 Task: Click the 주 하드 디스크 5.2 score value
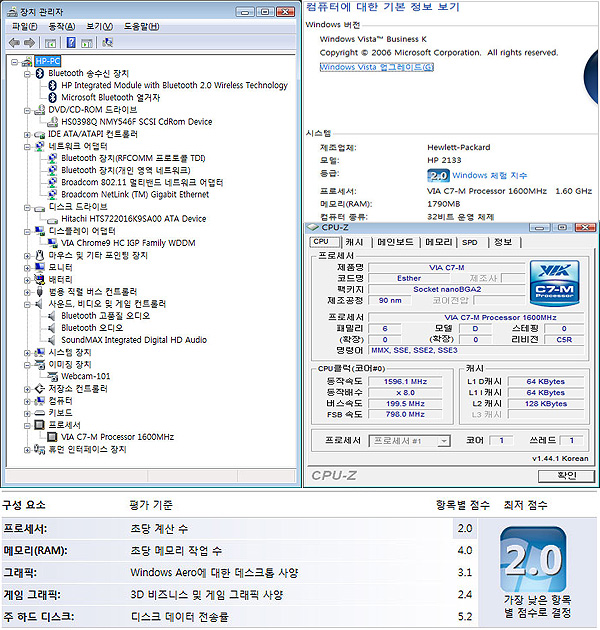465,616
